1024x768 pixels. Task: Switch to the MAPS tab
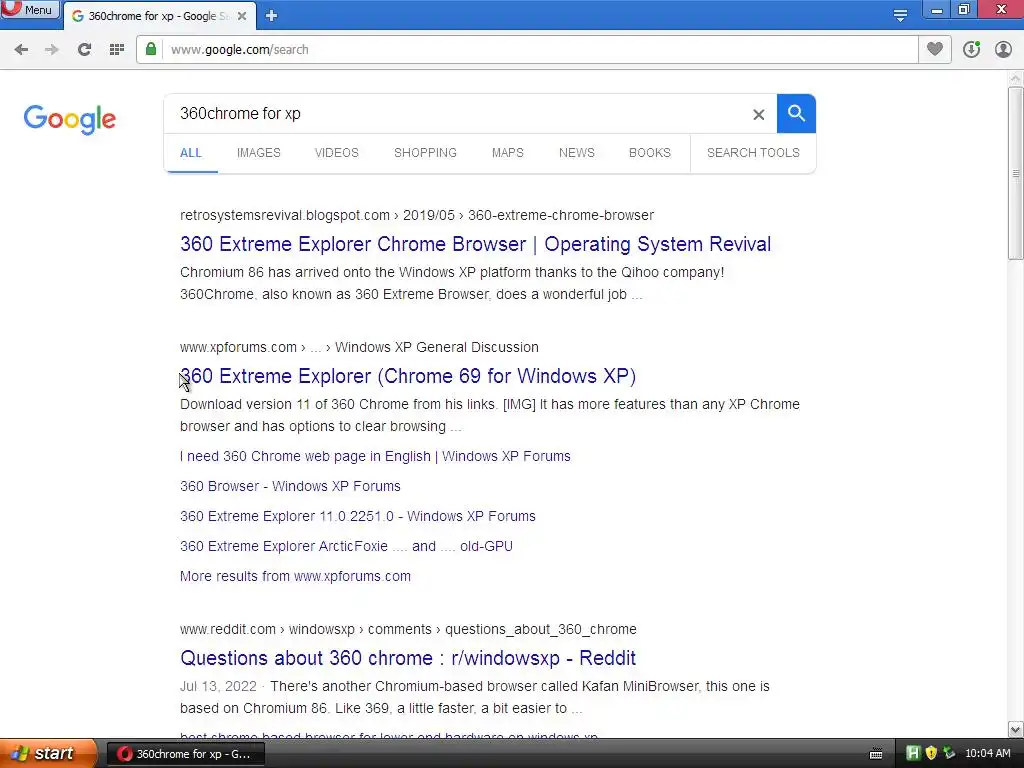507,153
